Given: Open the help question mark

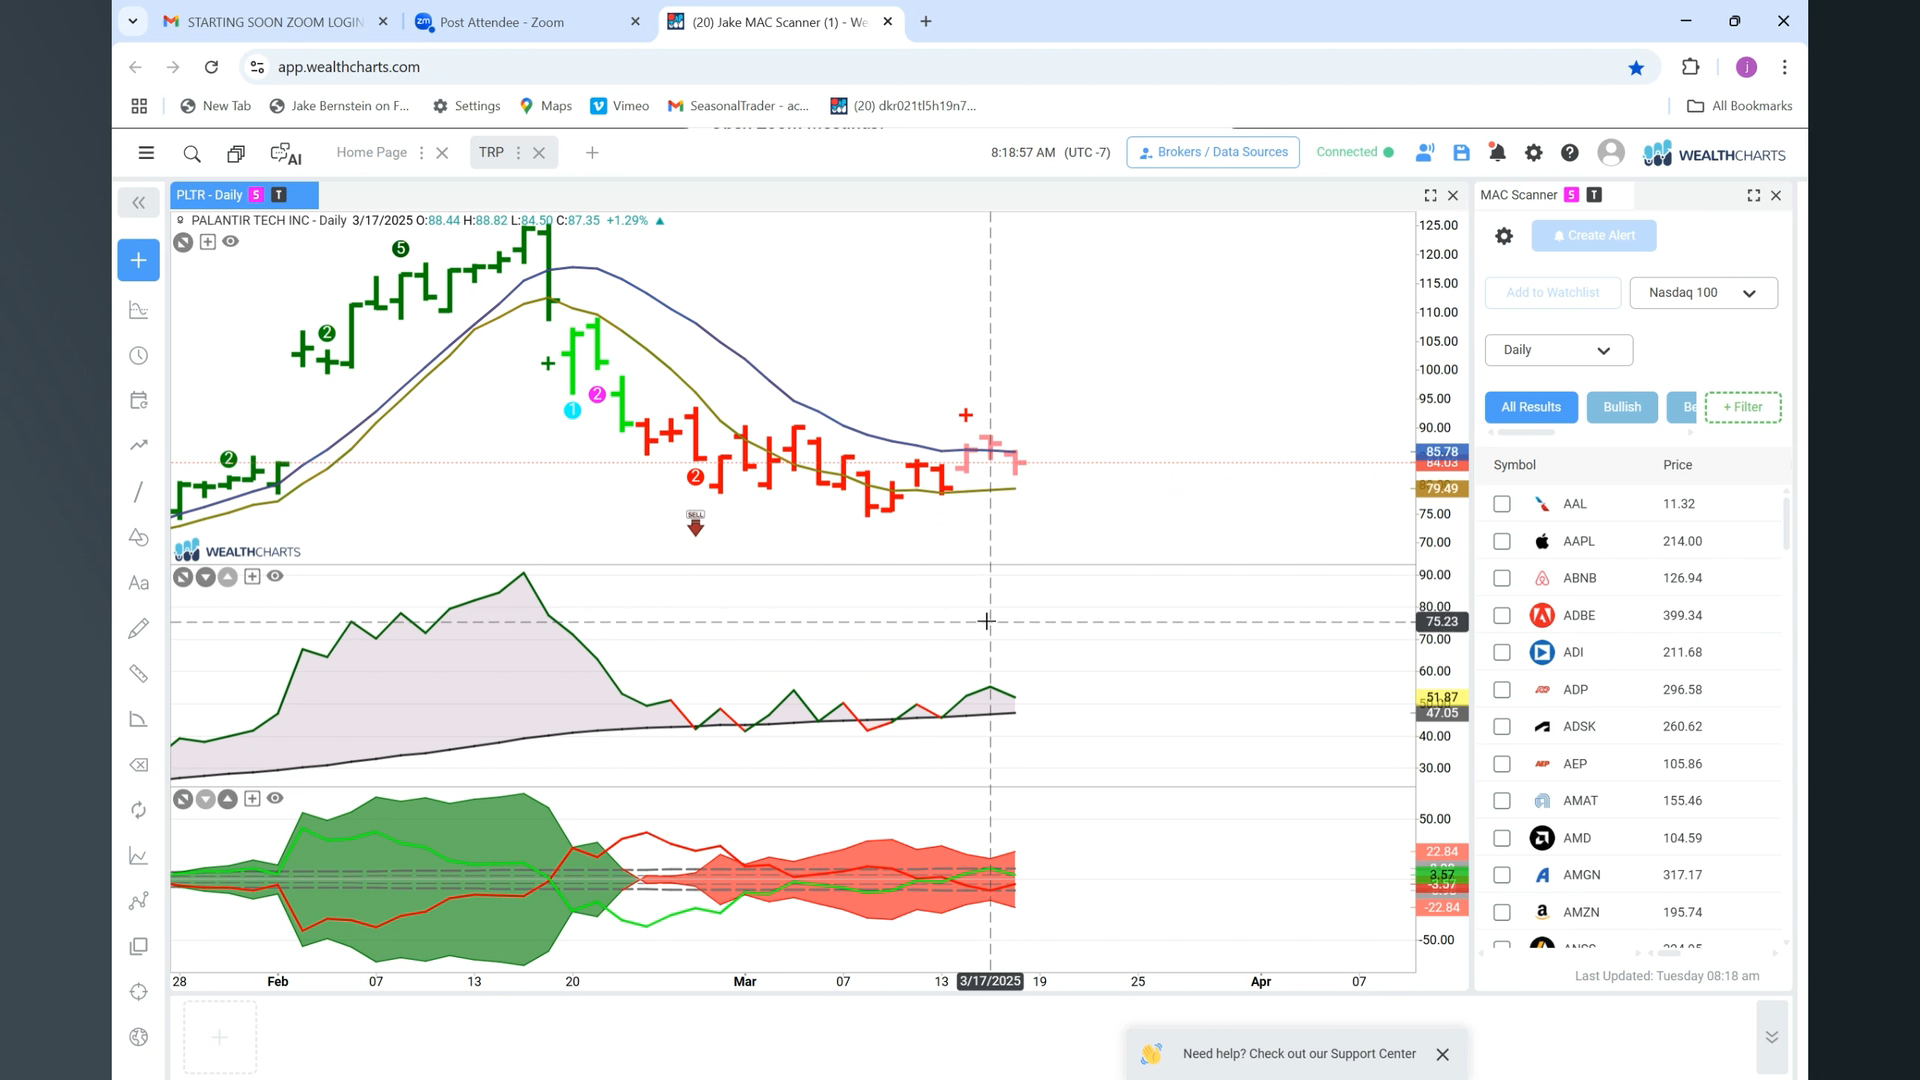Looking at the screenshot, I should pos(1570,153).
